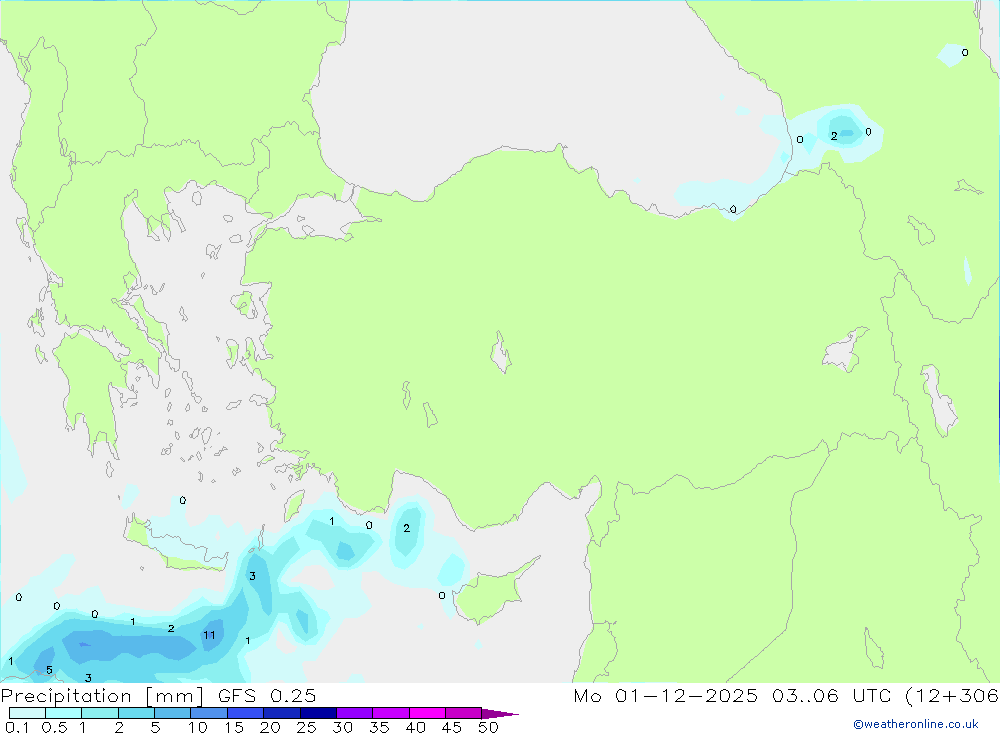Click the '15' legend label
Image resolution: width=1000 pixels, height=733 pixels.
coord(233,727)
